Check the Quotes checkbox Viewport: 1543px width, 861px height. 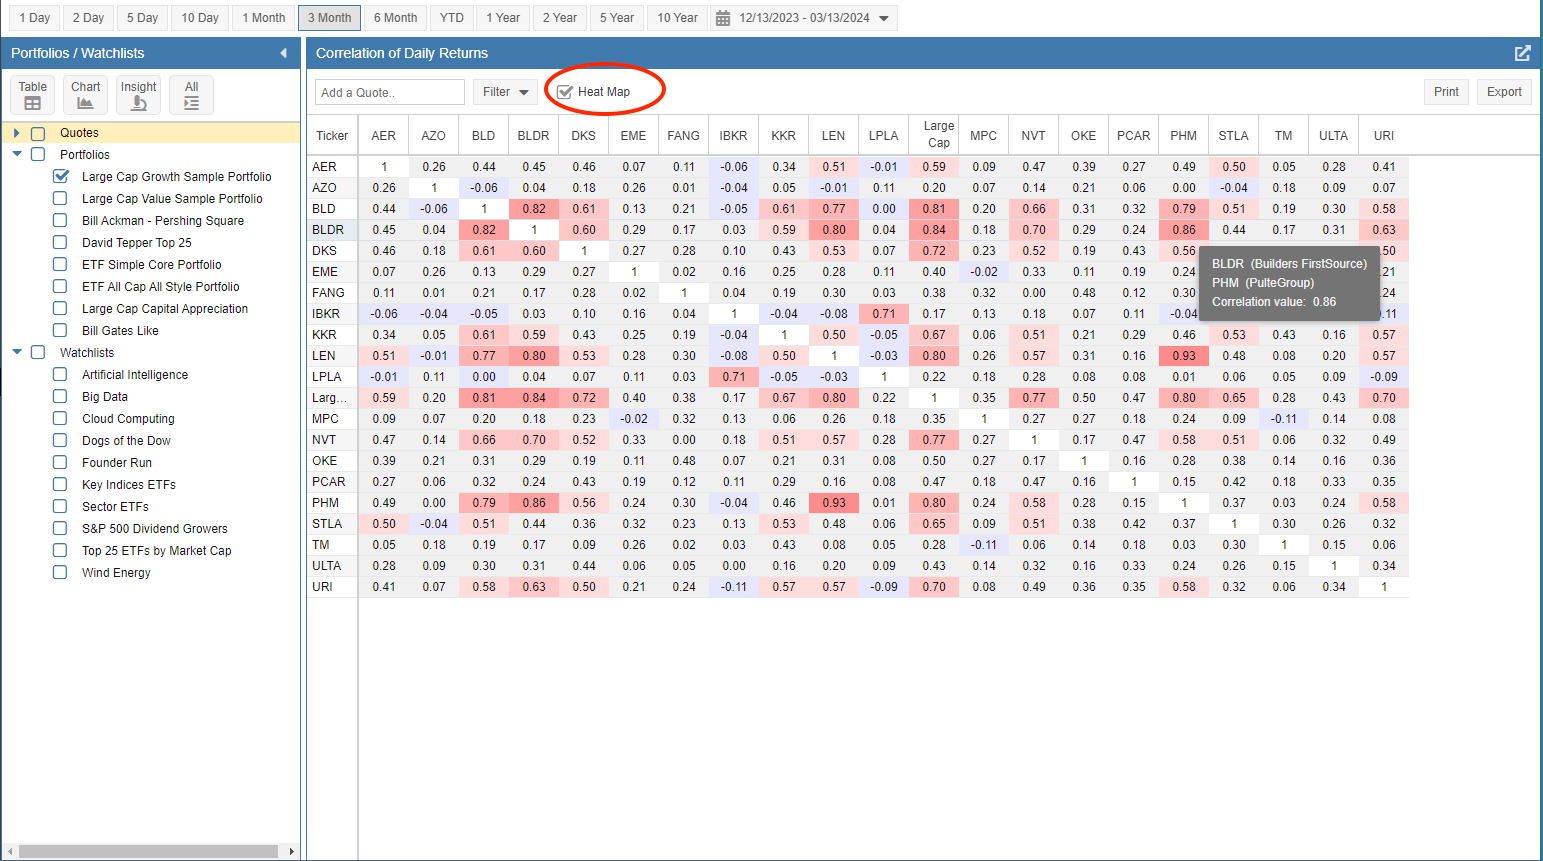(x=38, y=133)
